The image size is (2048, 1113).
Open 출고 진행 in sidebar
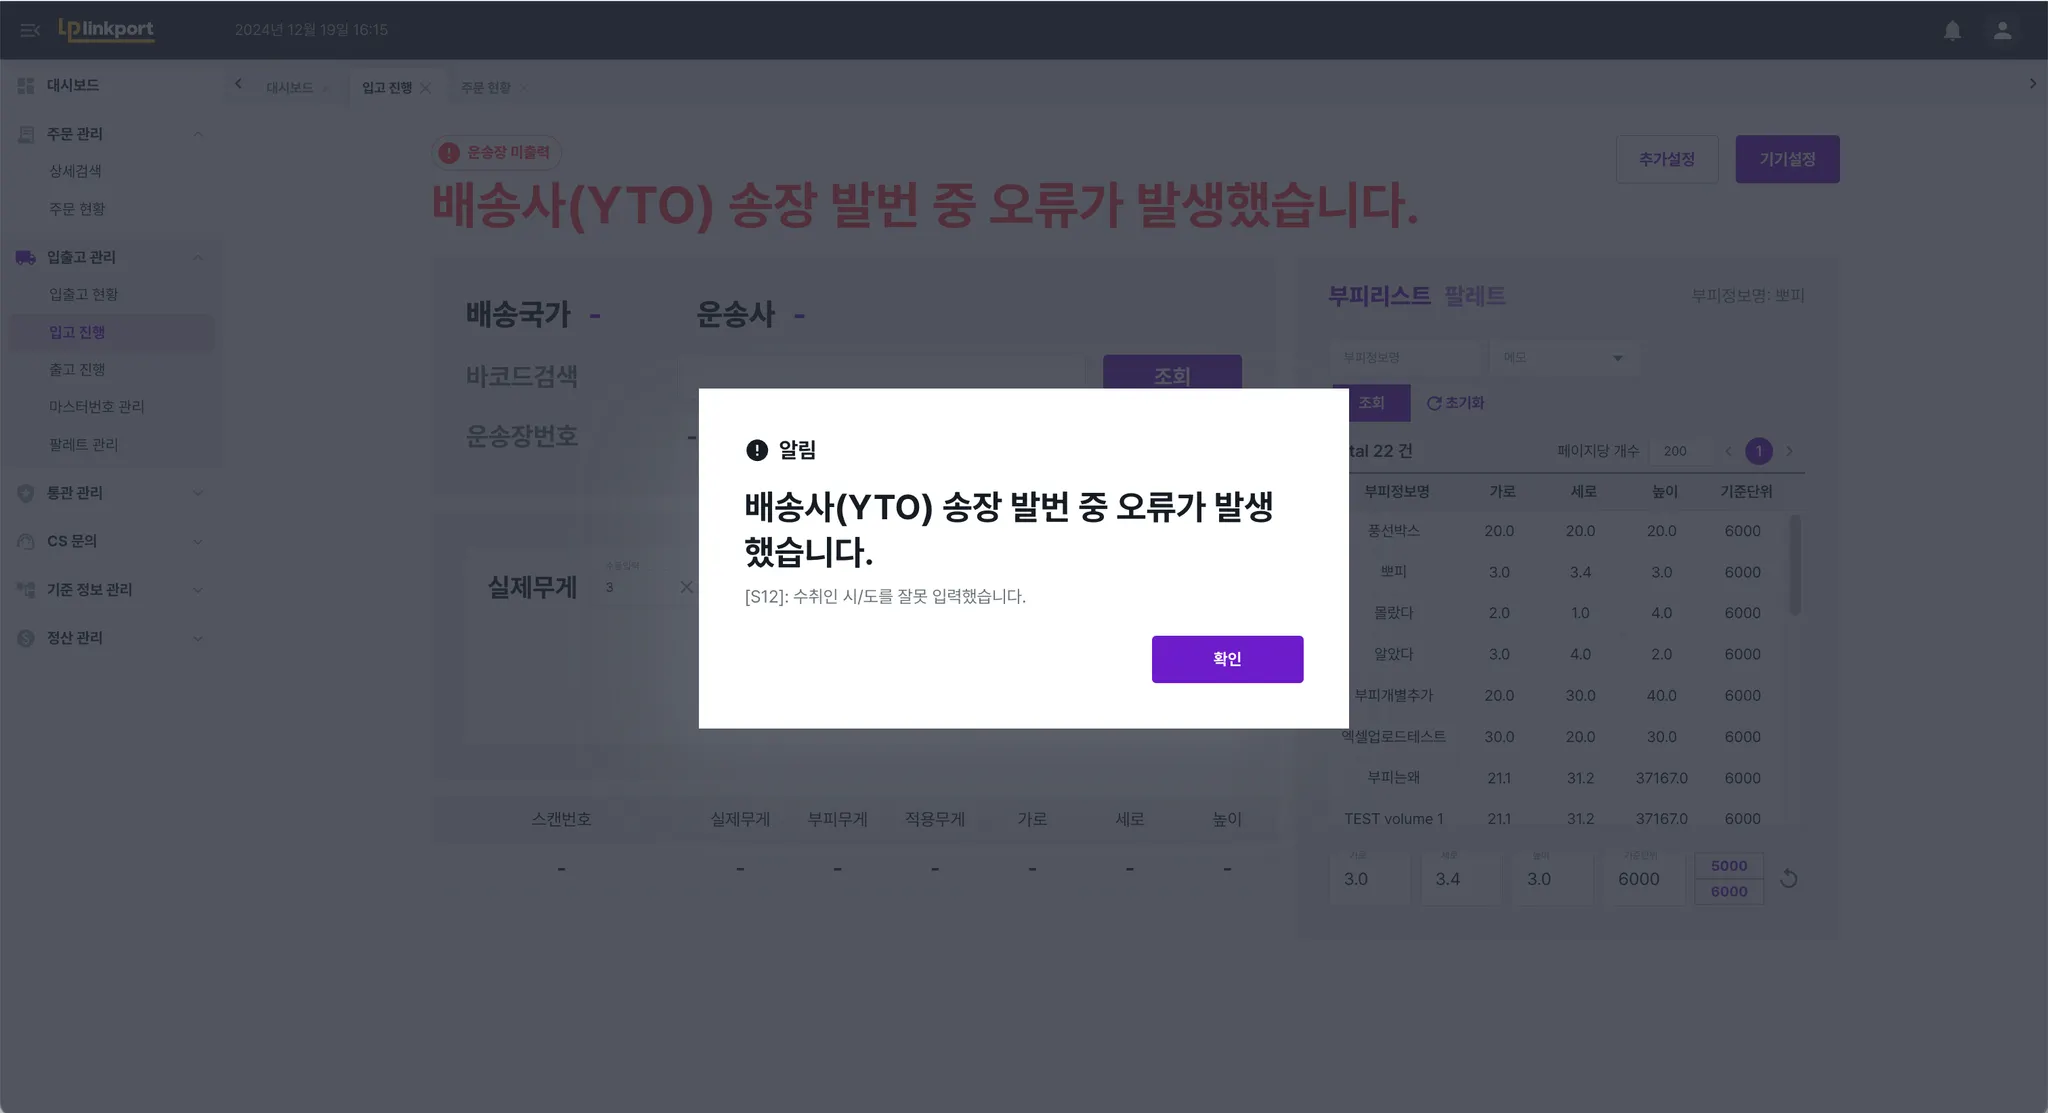77,370
